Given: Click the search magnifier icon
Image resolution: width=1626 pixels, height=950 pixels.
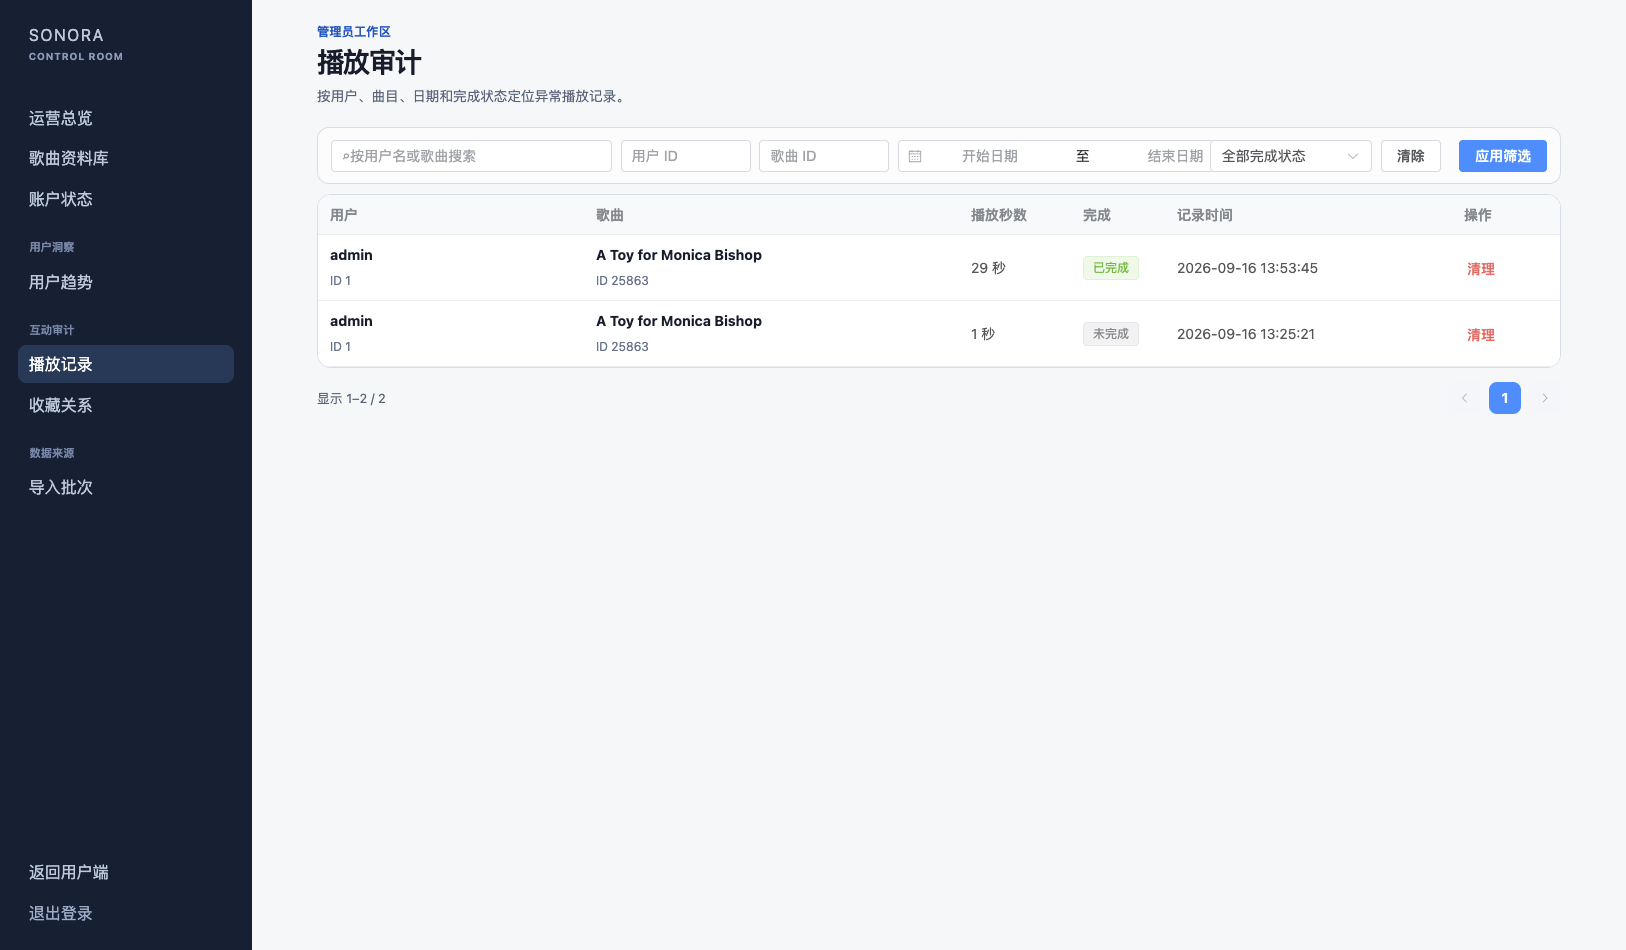Looking at the screenshot, I should pyautogui.click(x=346, y=156).
